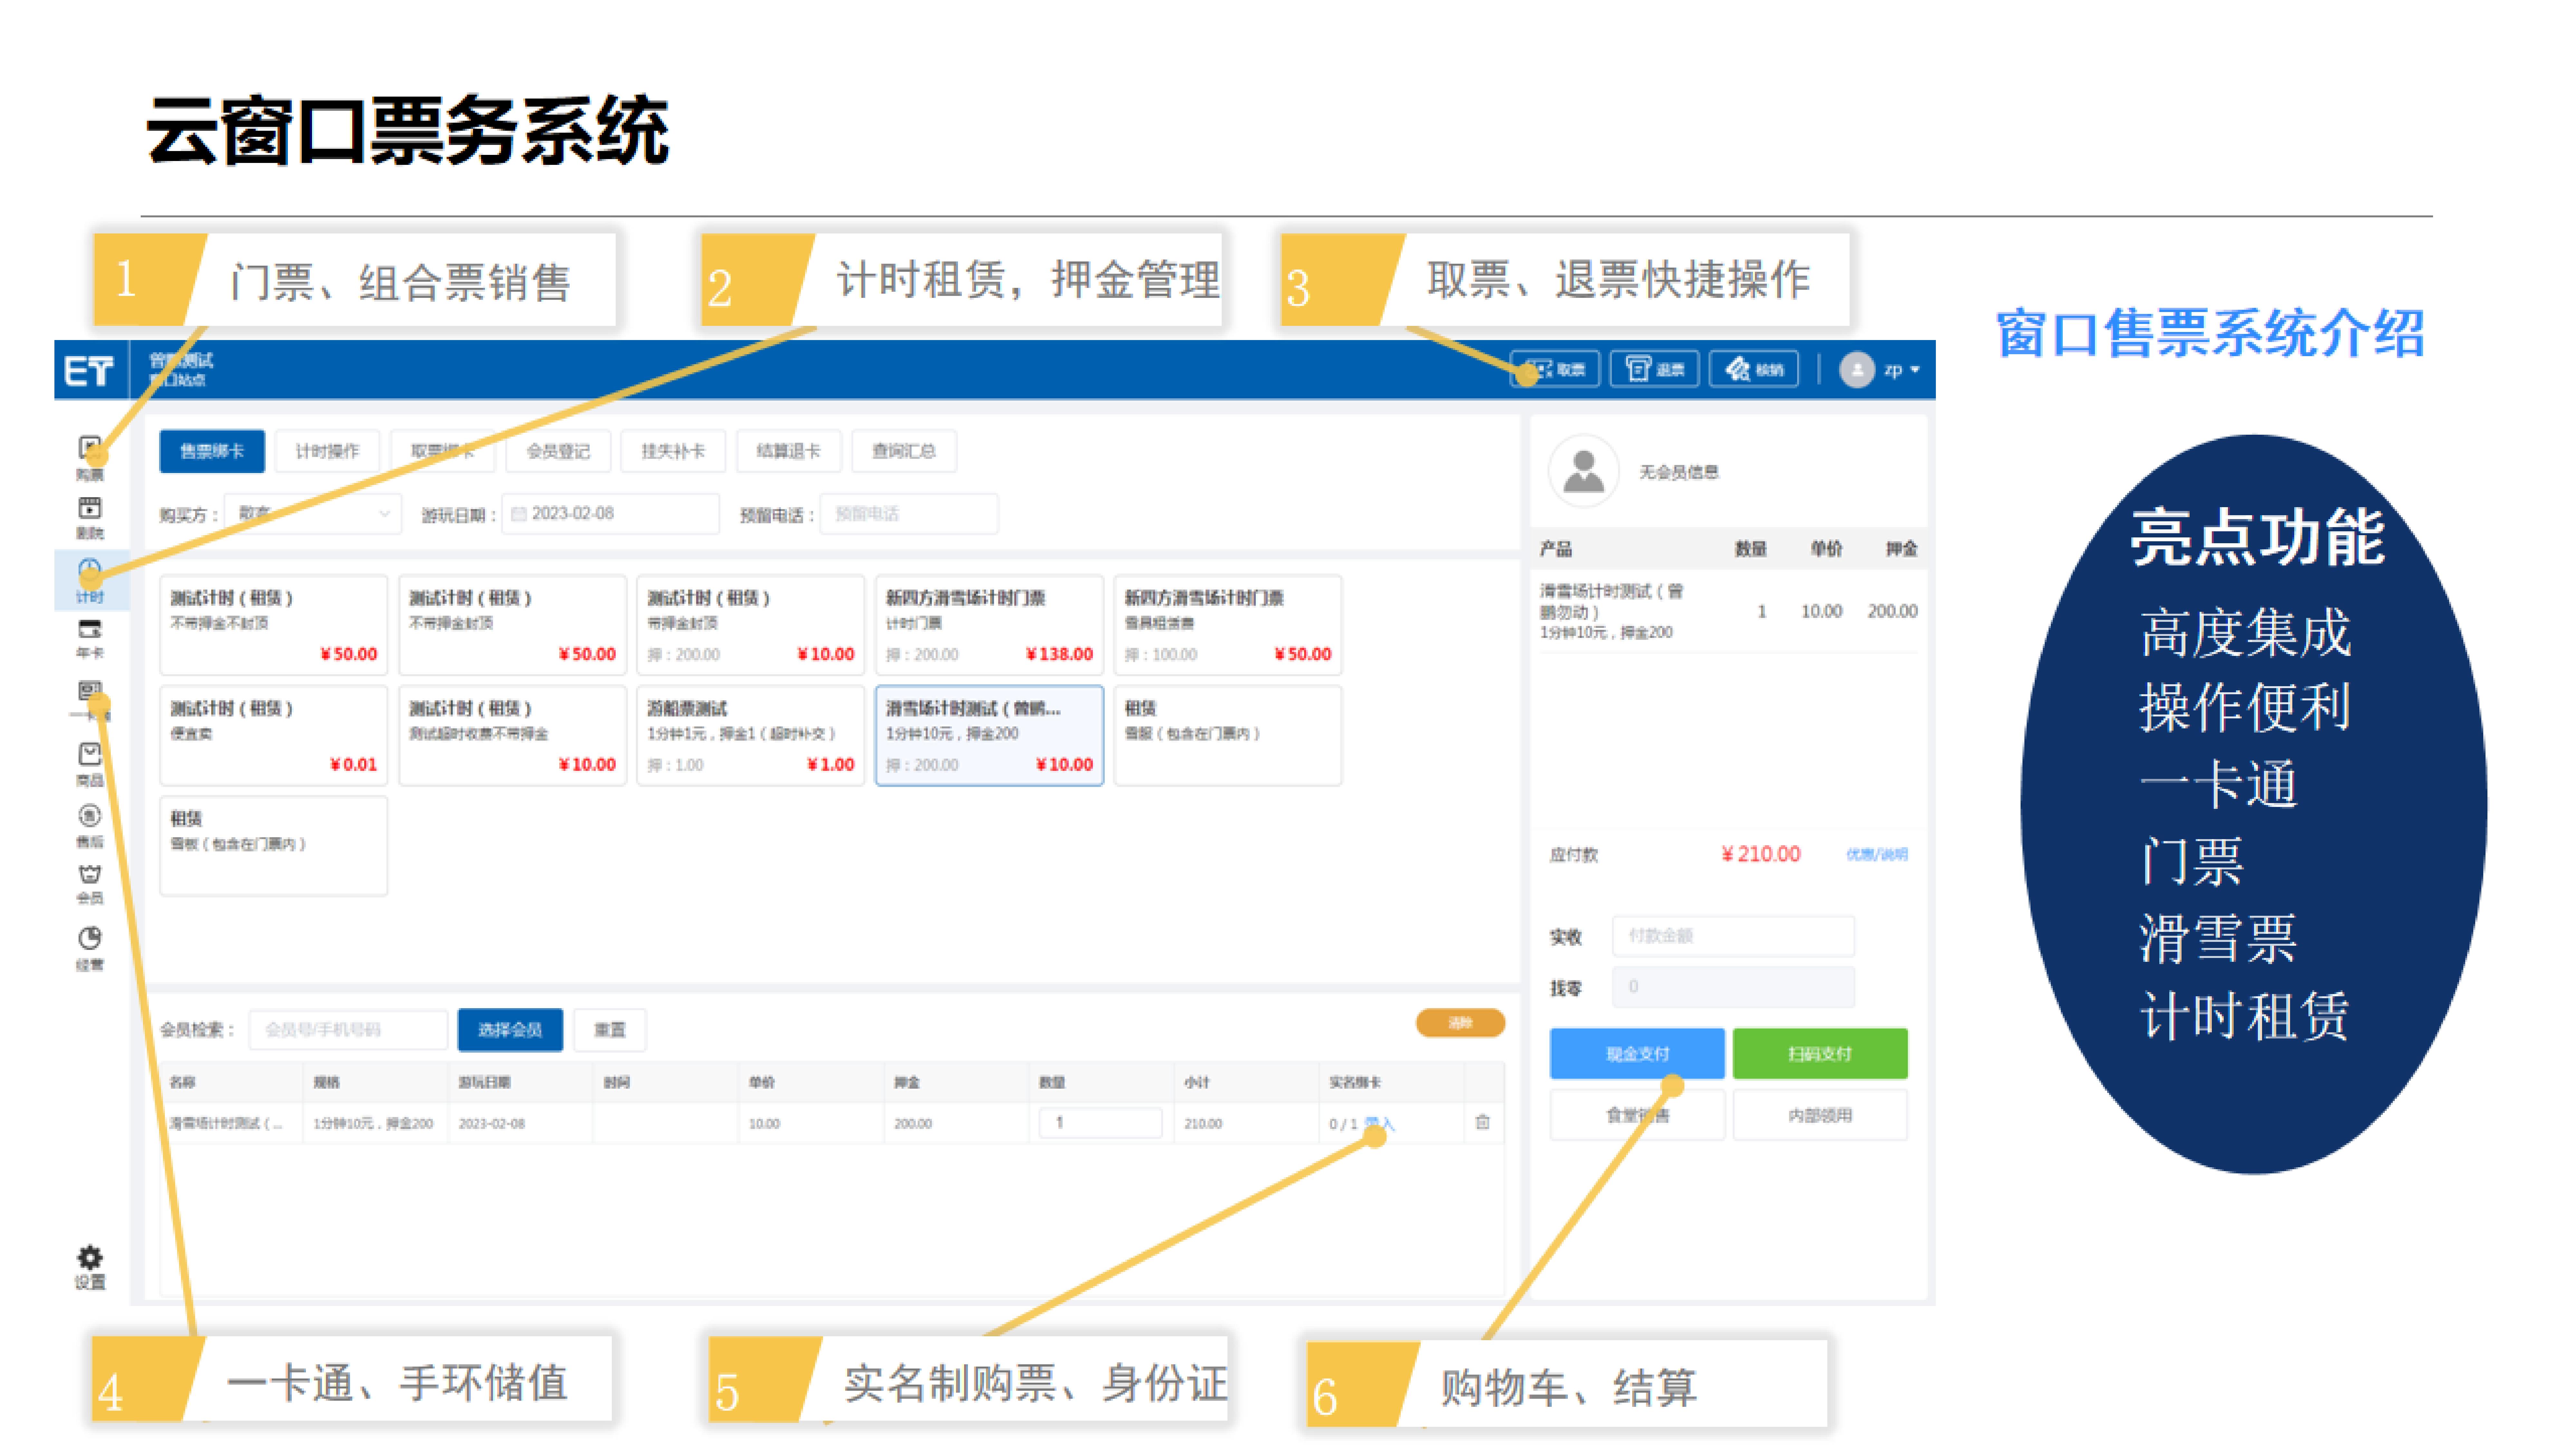Switch to the 计时操作 tab

(x=327, y=451)
